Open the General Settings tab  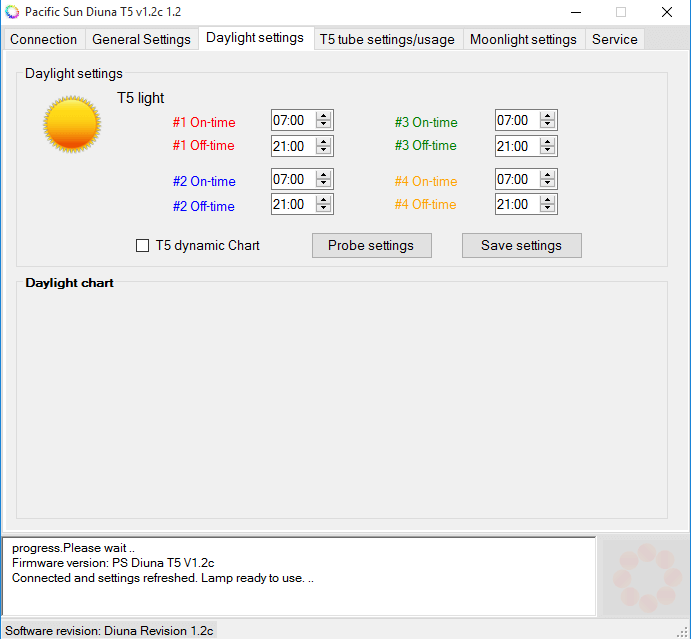coord(141,39)
